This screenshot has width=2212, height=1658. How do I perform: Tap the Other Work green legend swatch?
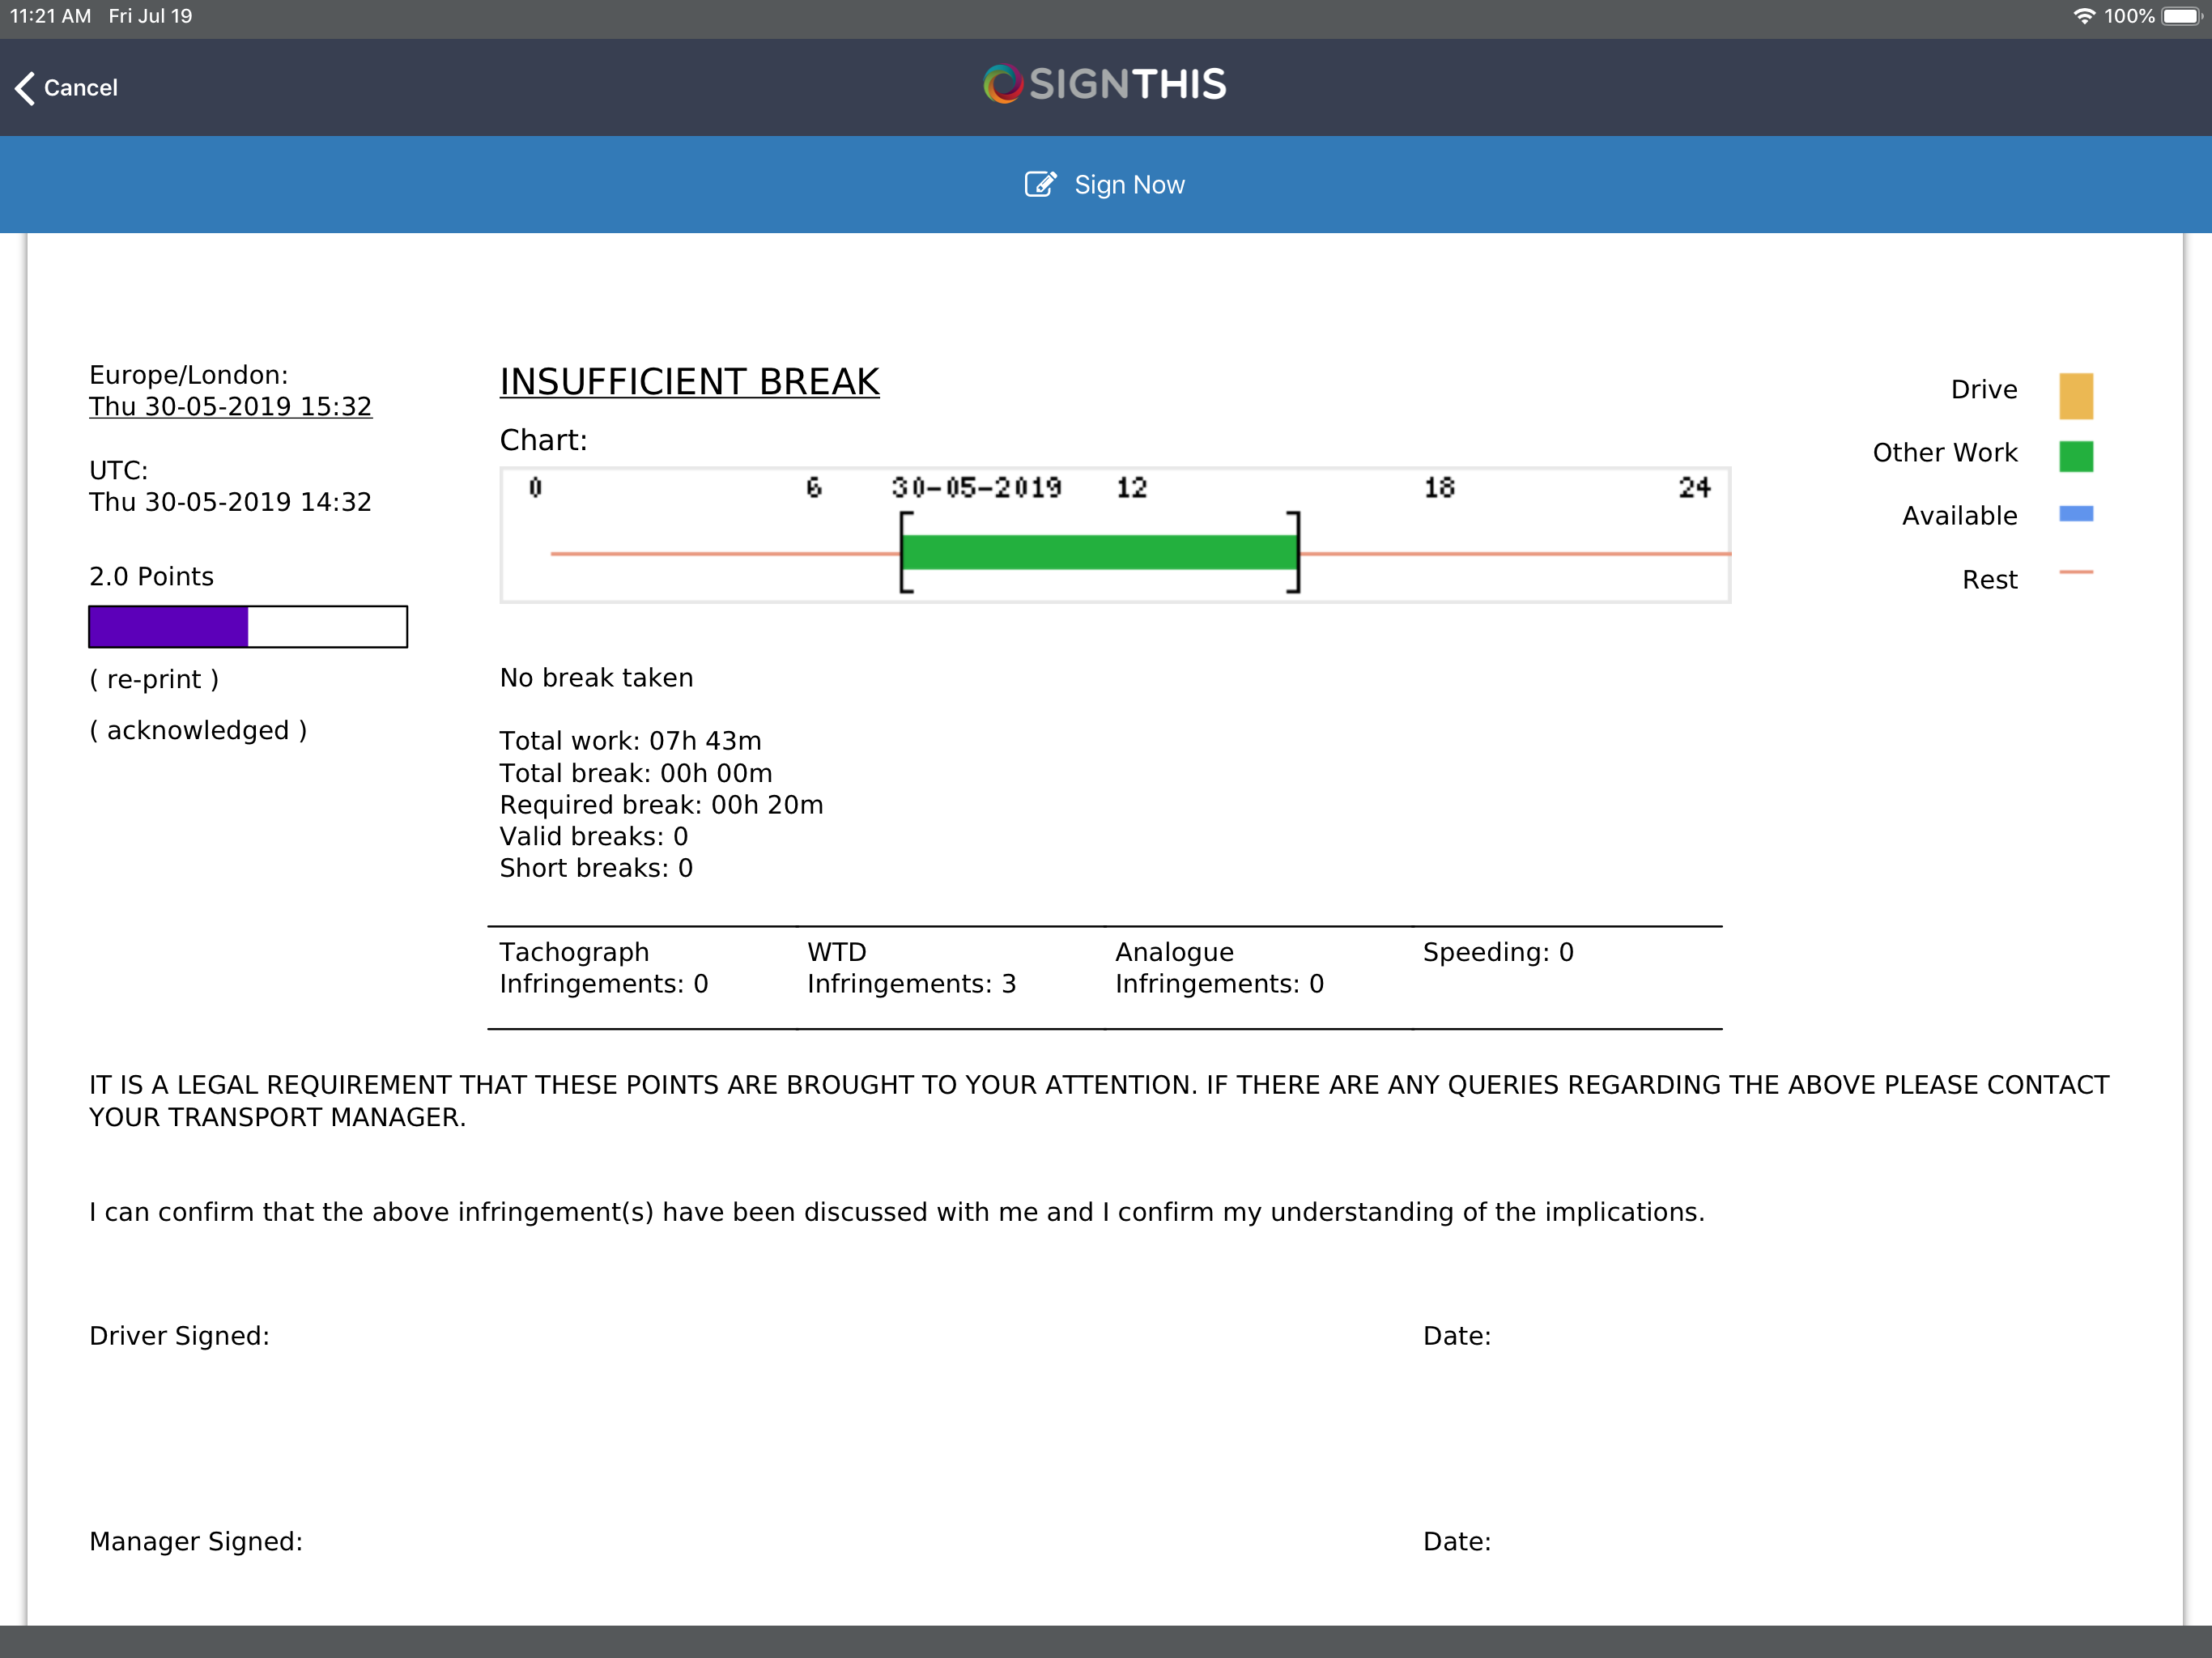point(2076,456)
